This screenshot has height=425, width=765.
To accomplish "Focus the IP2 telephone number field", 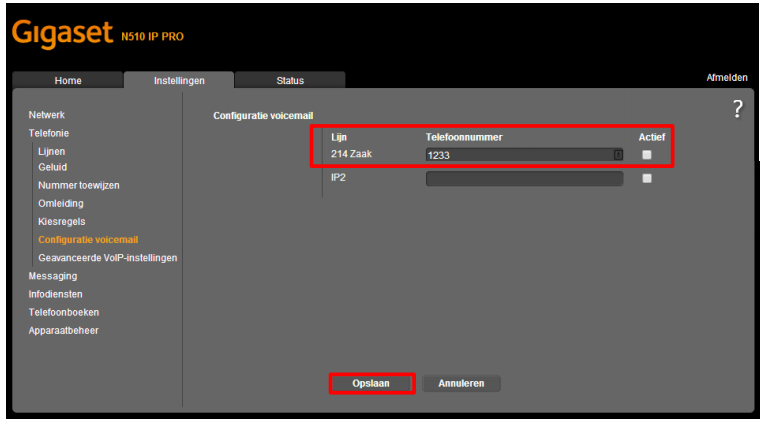I will 524,179.
